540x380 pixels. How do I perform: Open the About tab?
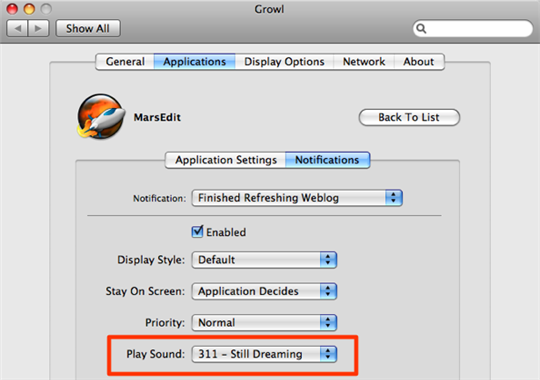[419, 62]
